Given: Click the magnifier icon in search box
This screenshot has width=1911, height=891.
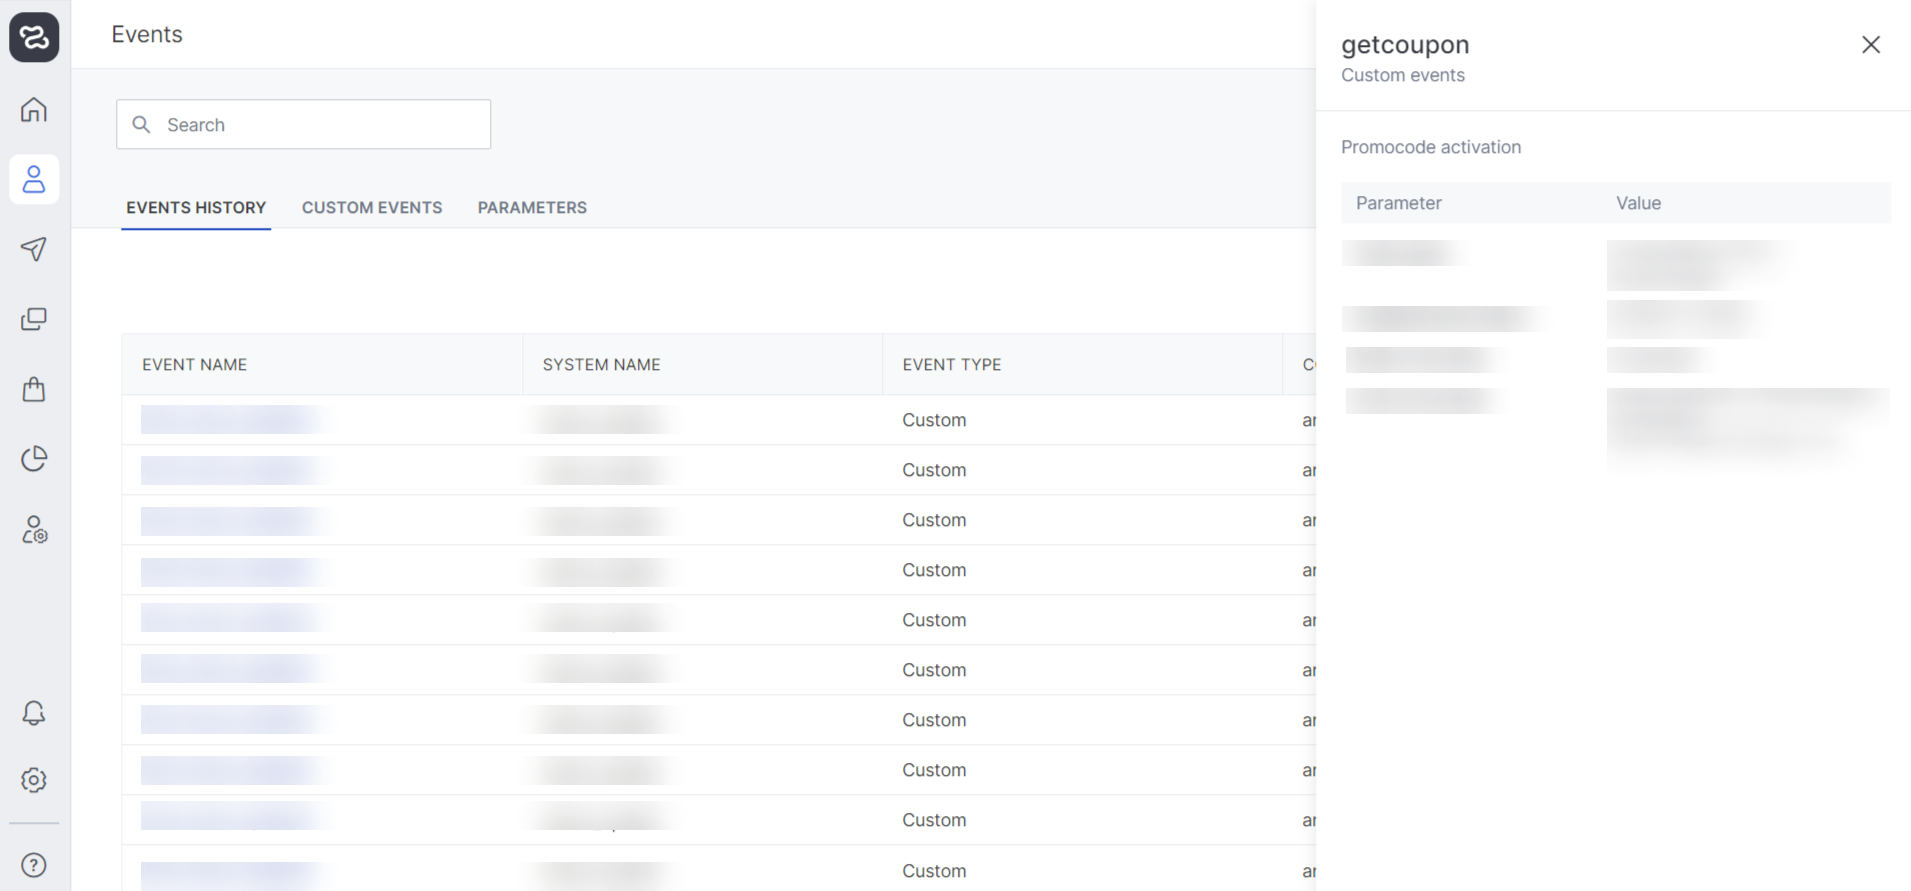Looking at the screenshot, I should pos(142,124).
